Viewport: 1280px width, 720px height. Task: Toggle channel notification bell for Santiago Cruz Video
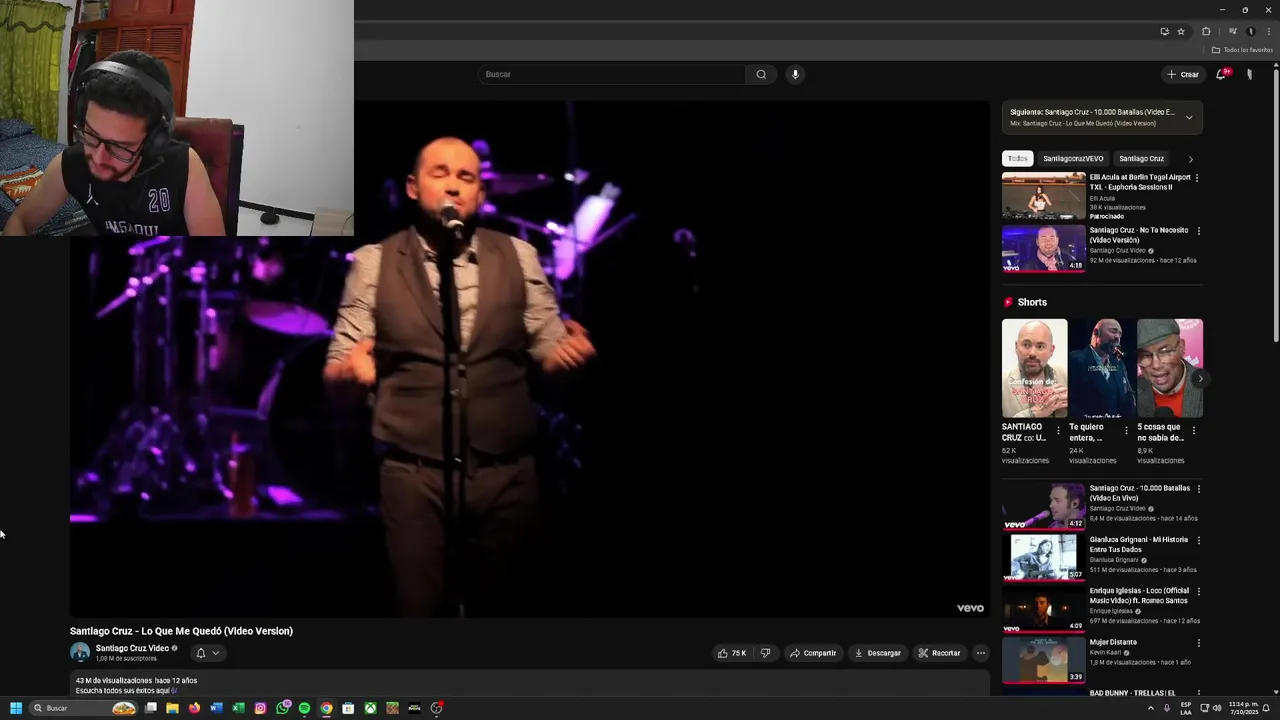pyautogui.click(x=200, y=653)
